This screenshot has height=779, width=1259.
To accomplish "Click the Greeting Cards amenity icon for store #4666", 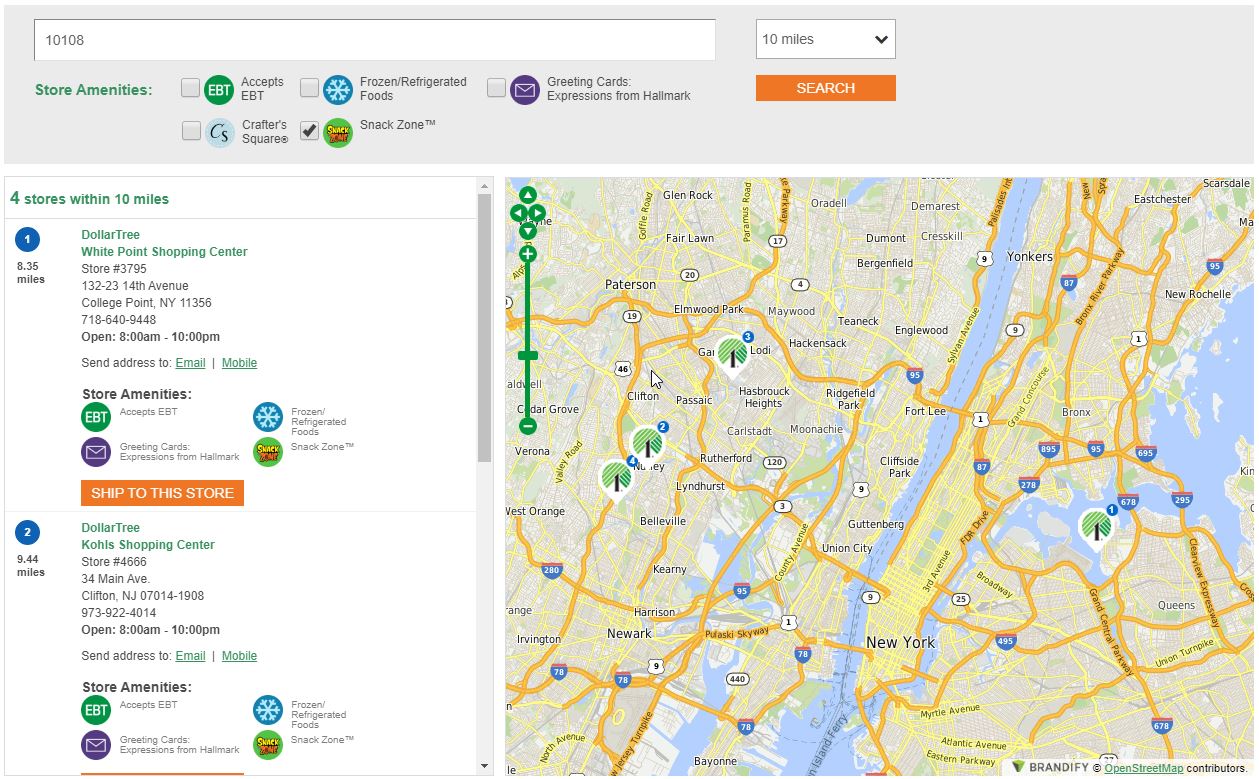I will coord(96,745).
